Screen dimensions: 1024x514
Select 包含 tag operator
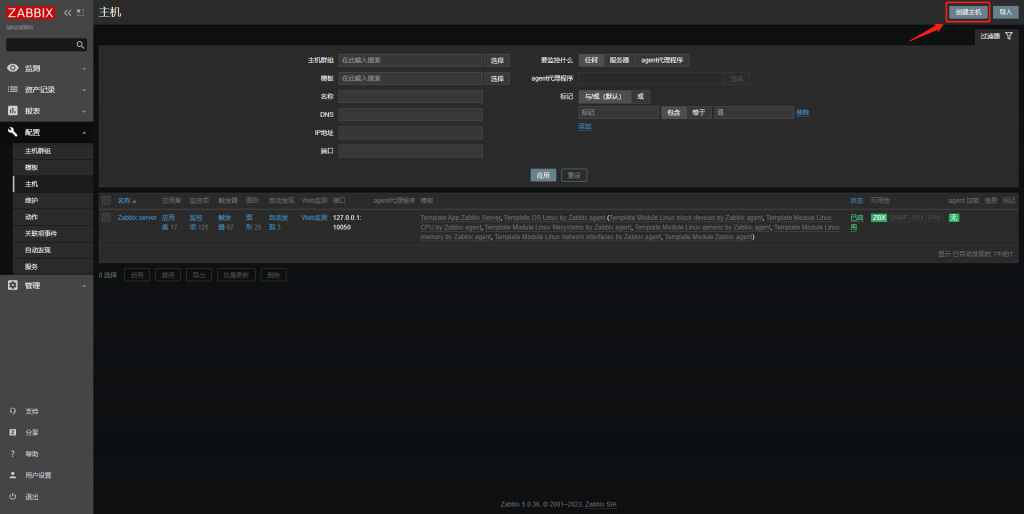pos(674,112)
